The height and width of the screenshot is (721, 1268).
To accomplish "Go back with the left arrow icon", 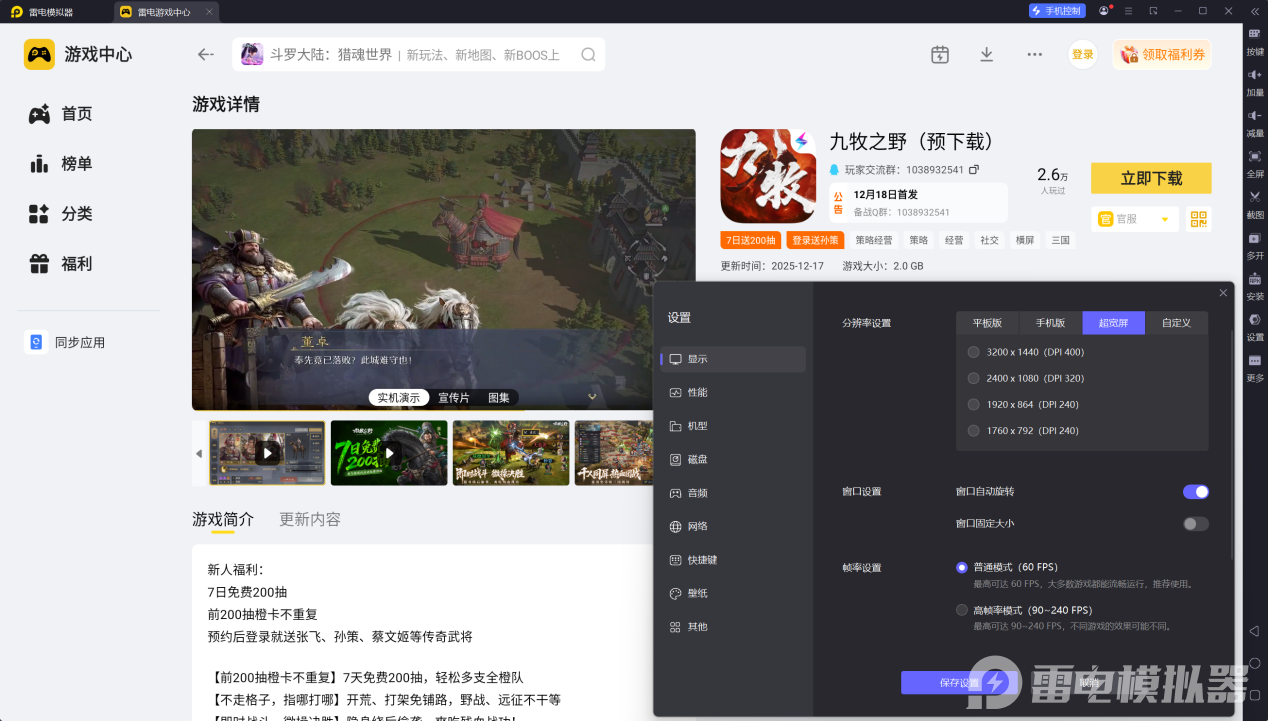I will [206, 54].
